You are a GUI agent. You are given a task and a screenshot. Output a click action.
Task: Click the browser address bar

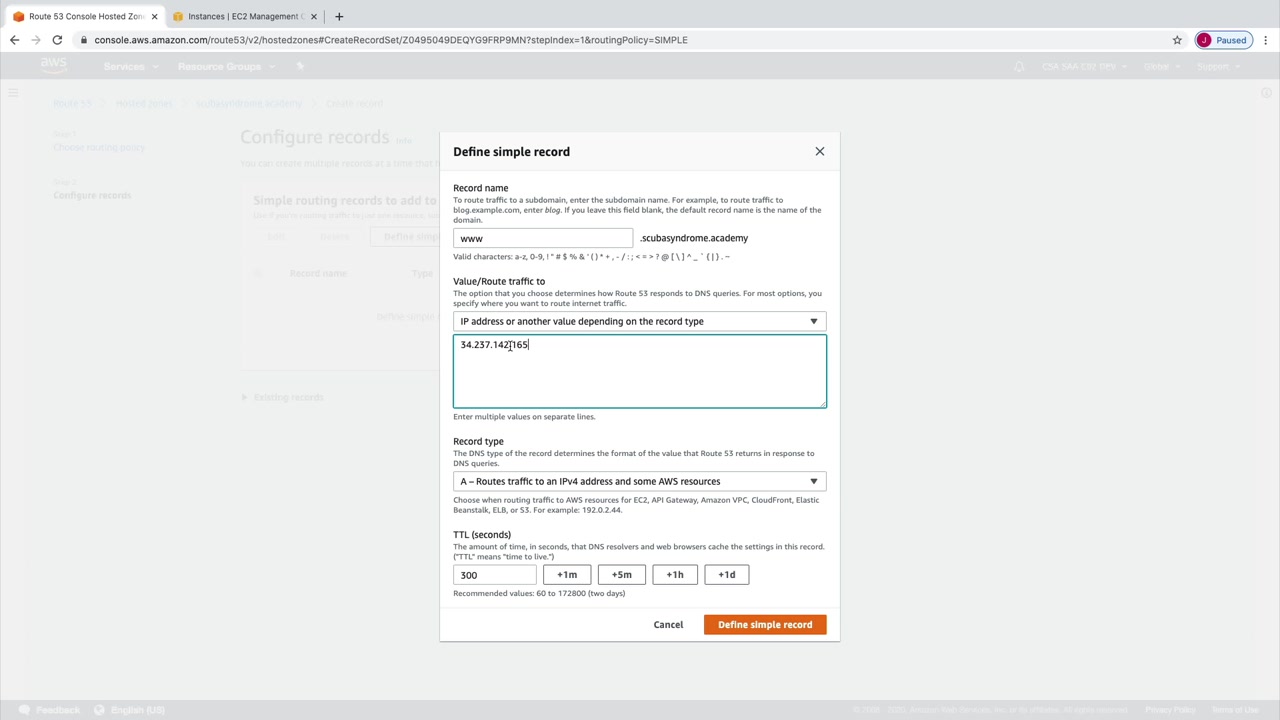(620, 40)
